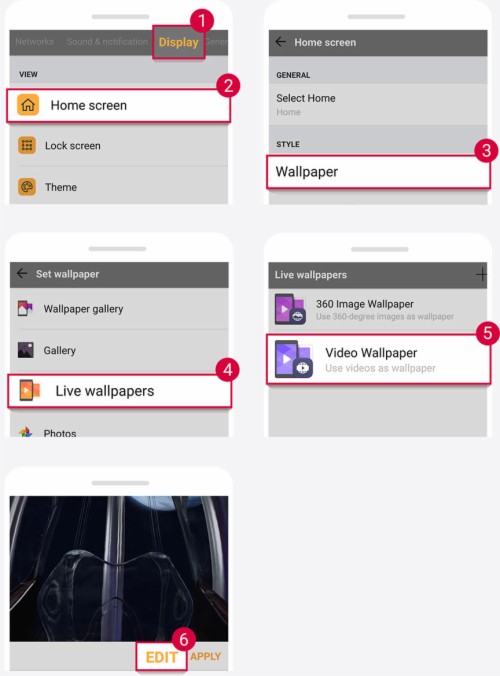The image size is (500, 676).
Task: Go back from Set wallpaper screen
Action: (22, 273)
